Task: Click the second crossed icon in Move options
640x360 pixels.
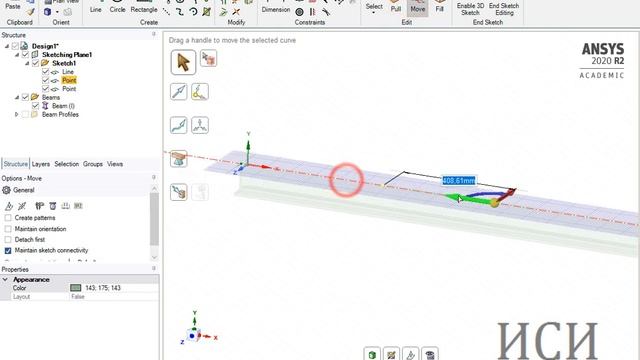Action: tap(22, 206)
